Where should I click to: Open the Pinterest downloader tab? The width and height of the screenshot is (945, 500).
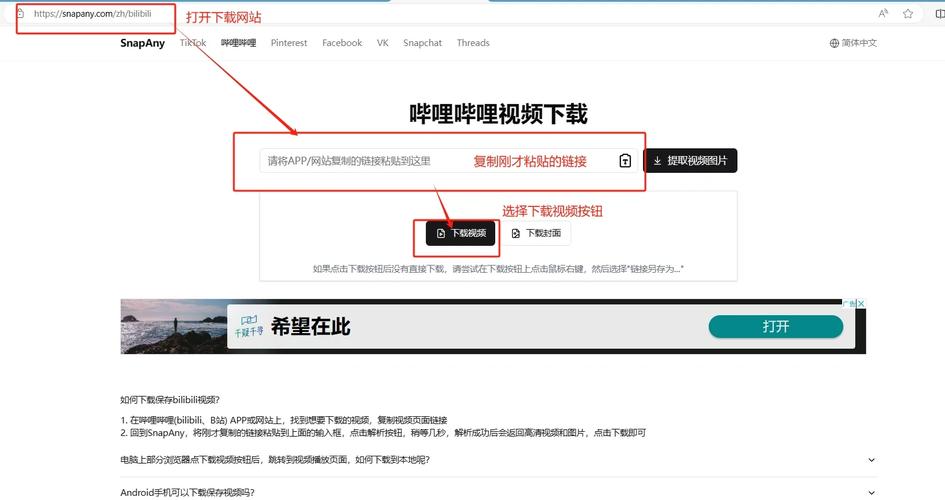tap(289, 43)
